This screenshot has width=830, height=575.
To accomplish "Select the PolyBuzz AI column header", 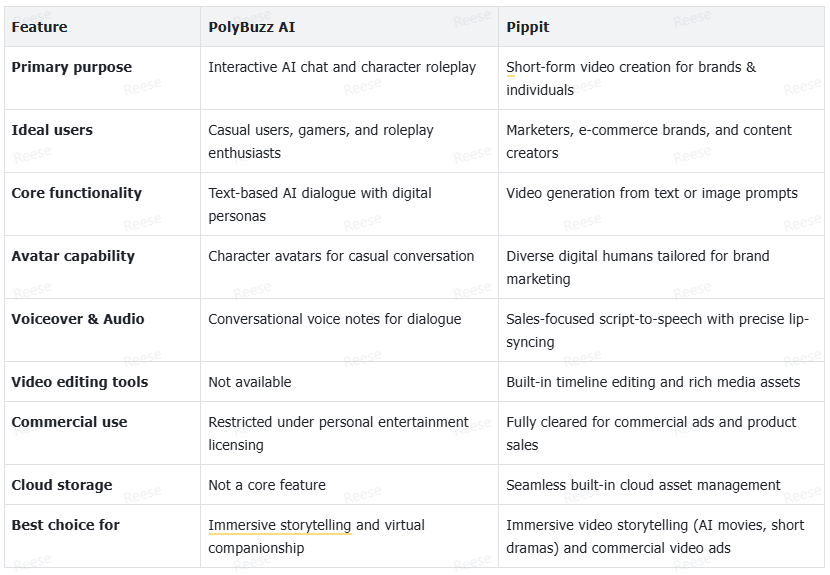I will (251, 27).
